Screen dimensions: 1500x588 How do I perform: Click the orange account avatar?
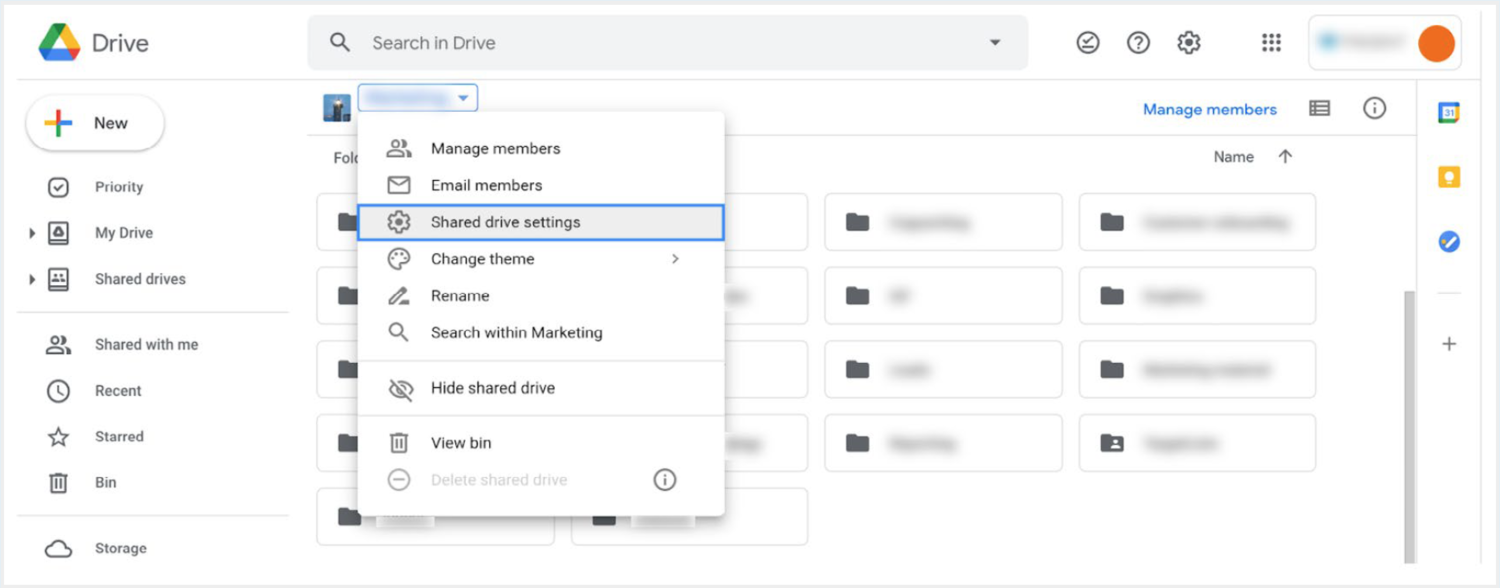coord(1436,43)
